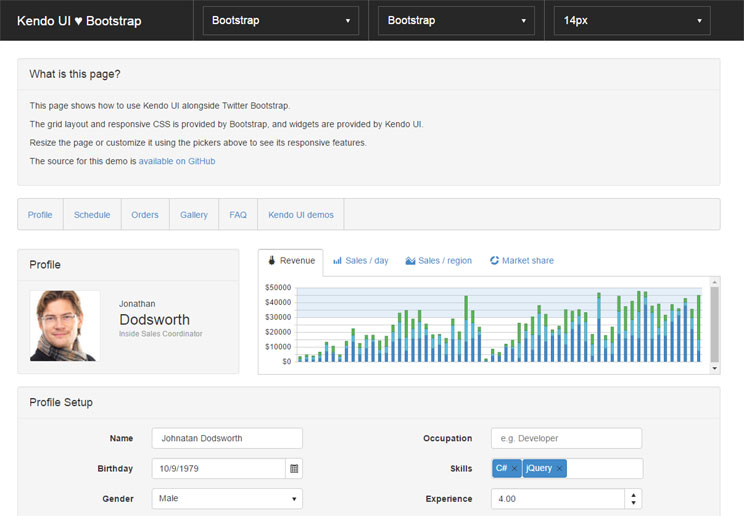Open the Gender dropdown showing Male

click(227, 498)
